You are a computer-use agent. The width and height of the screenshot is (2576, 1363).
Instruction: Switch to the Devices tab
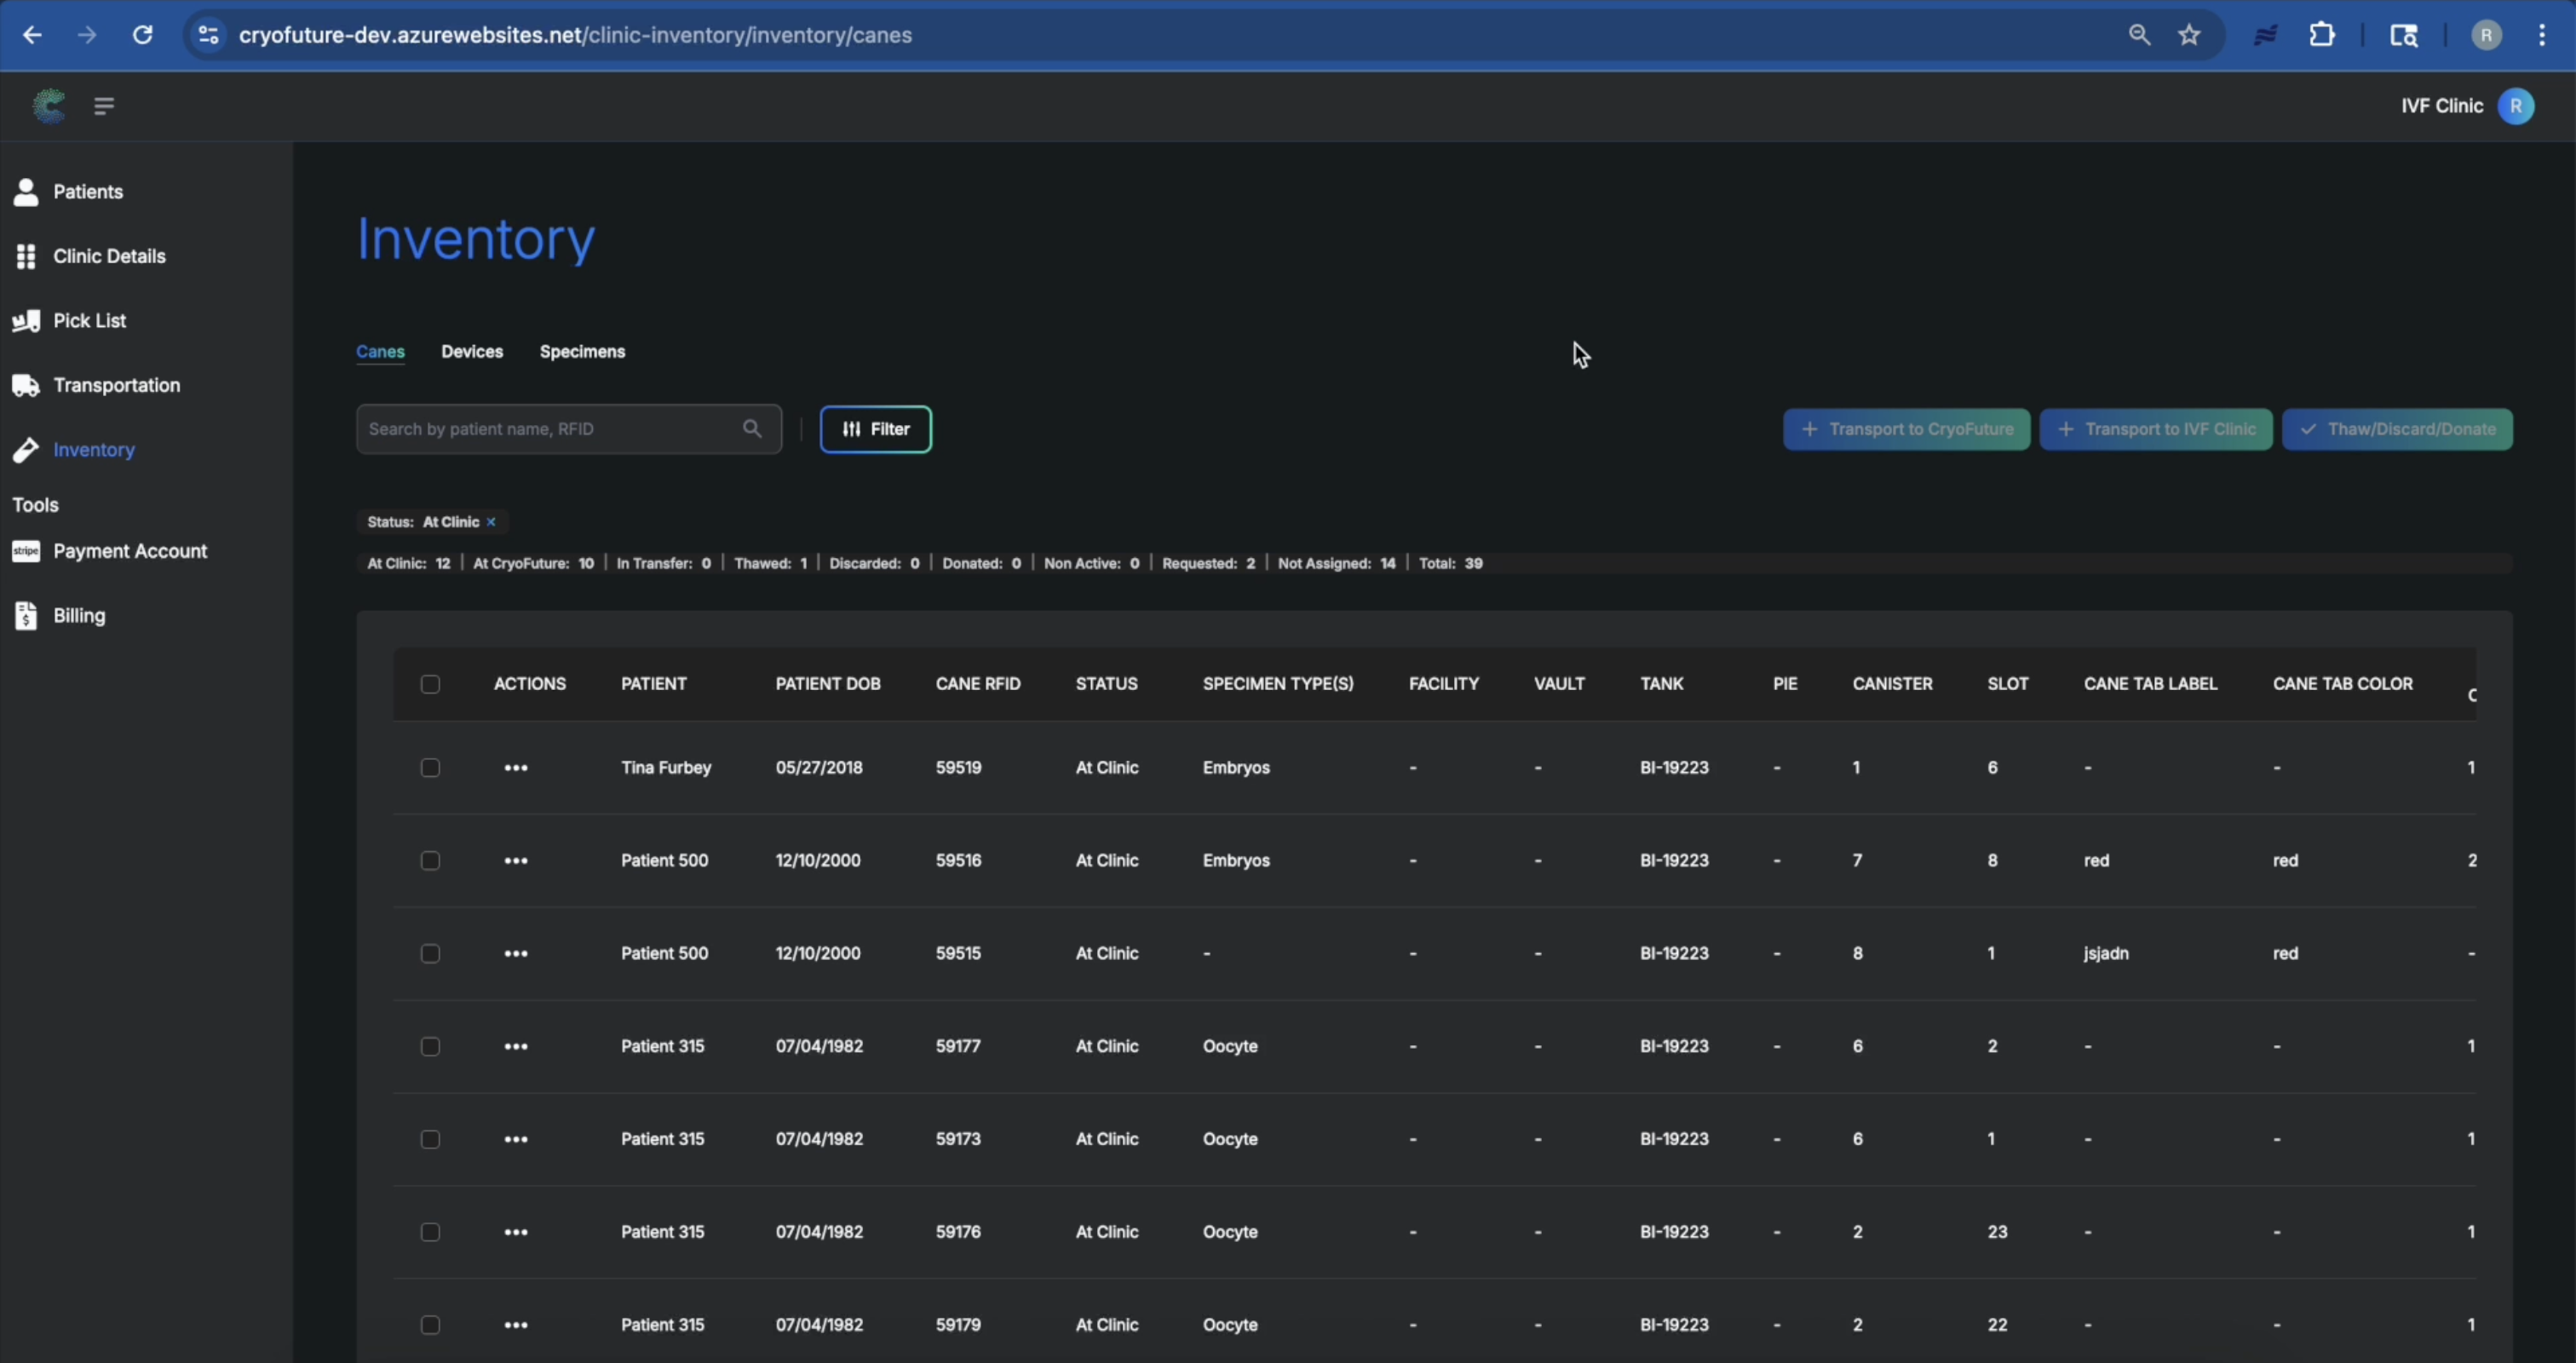pos(472,352)
